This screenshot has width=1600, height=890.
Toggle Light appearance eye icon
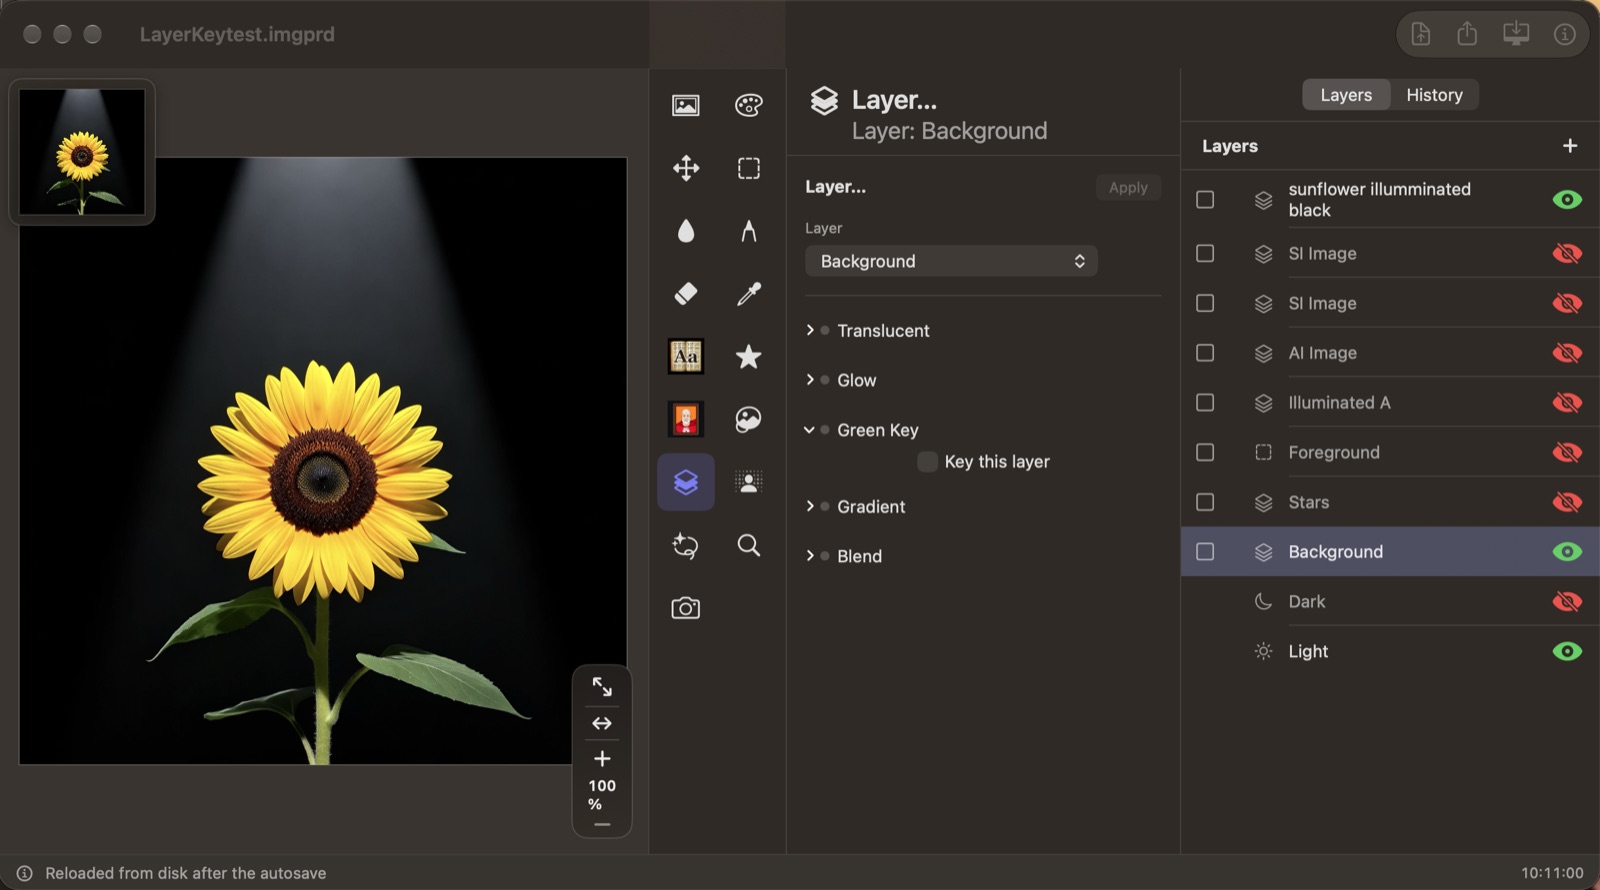click(1567, 651)
